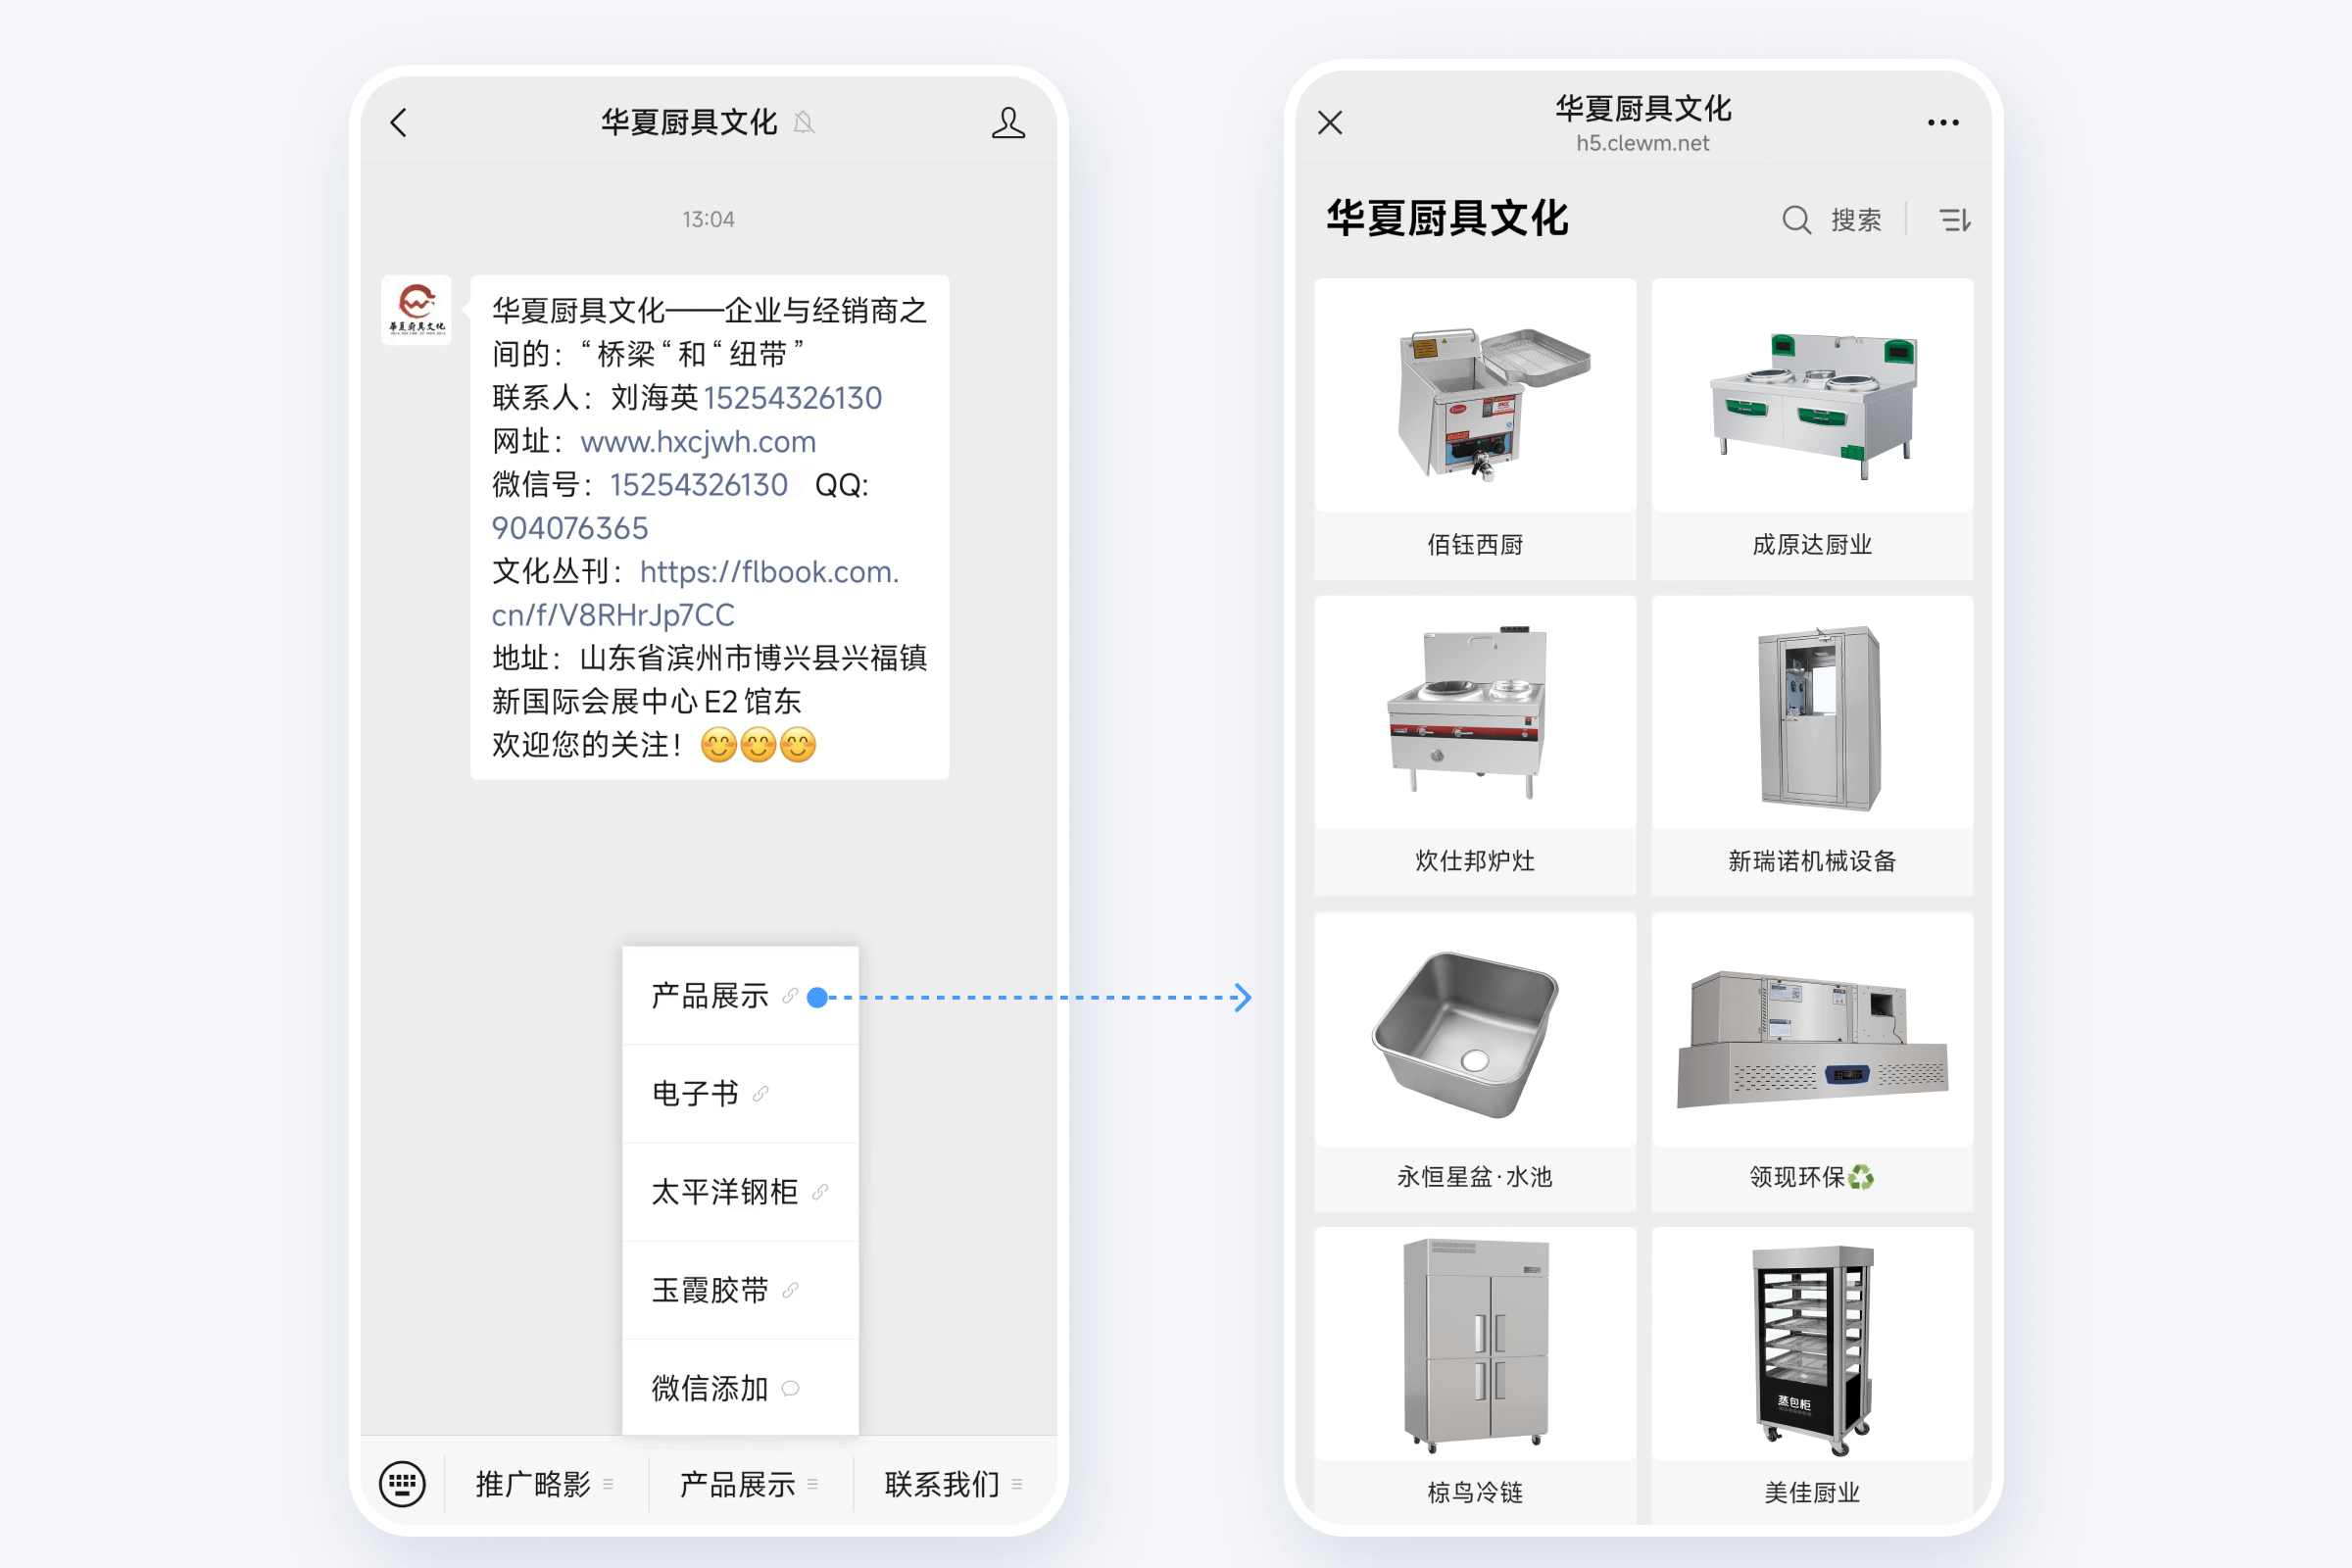The image size is (2352, 1568).
Task: Expand the 产品展示 bottom menu
Action: pos(750,1484)
